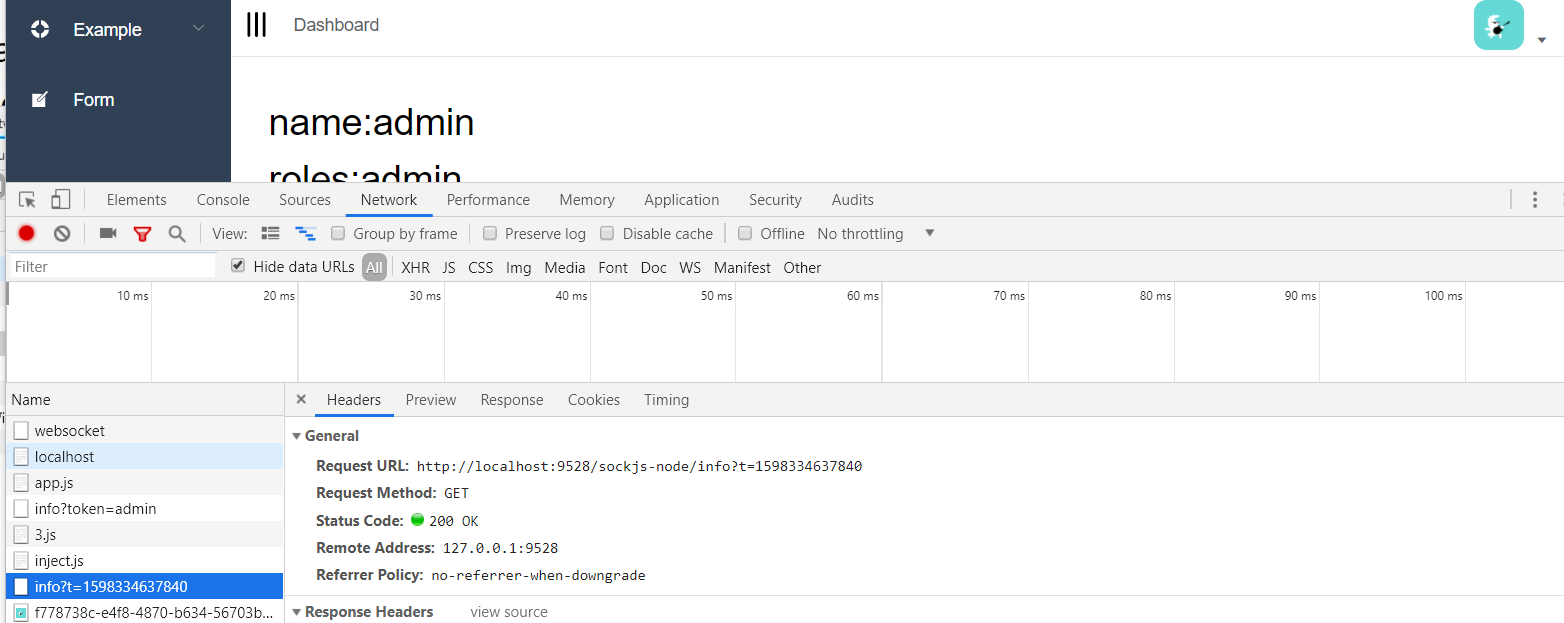Filter requests by Img
This screenshot has width=1564, height=623.
coord(519,267)
